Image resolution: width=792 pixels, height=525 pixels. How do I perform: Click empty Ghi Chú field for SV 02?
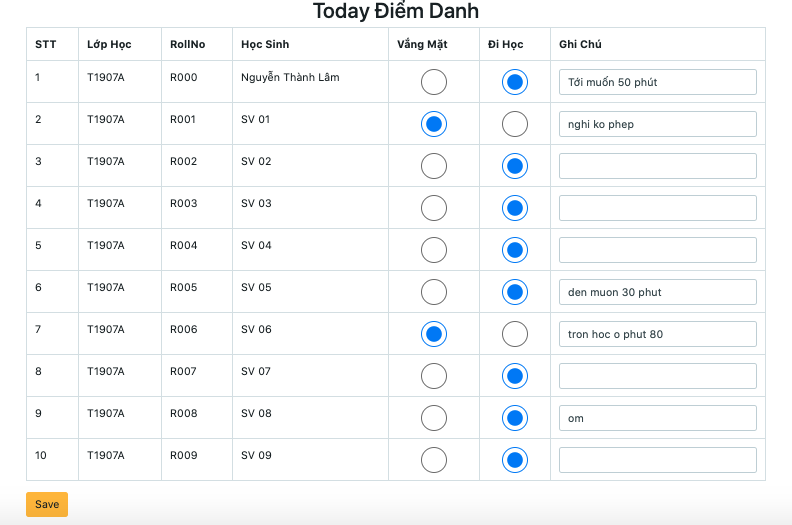(657, 166)
